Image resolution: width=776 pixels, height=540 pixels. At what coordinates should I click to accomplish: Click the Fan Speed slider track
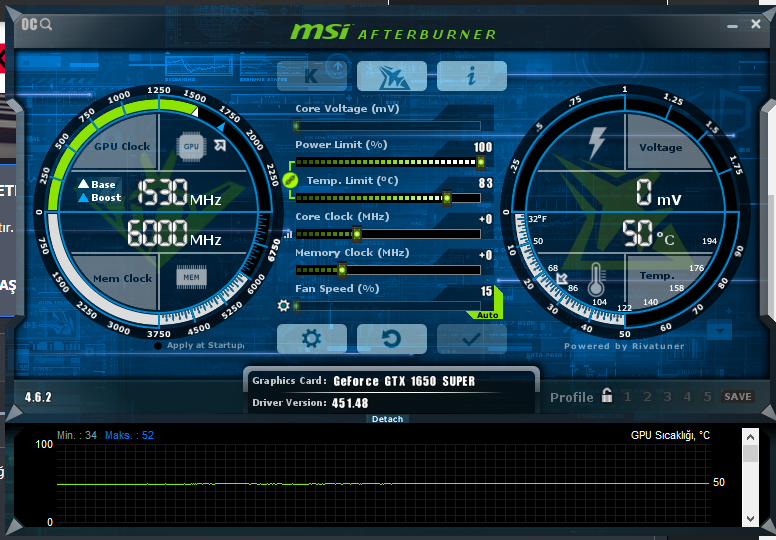tap(388, 306)
